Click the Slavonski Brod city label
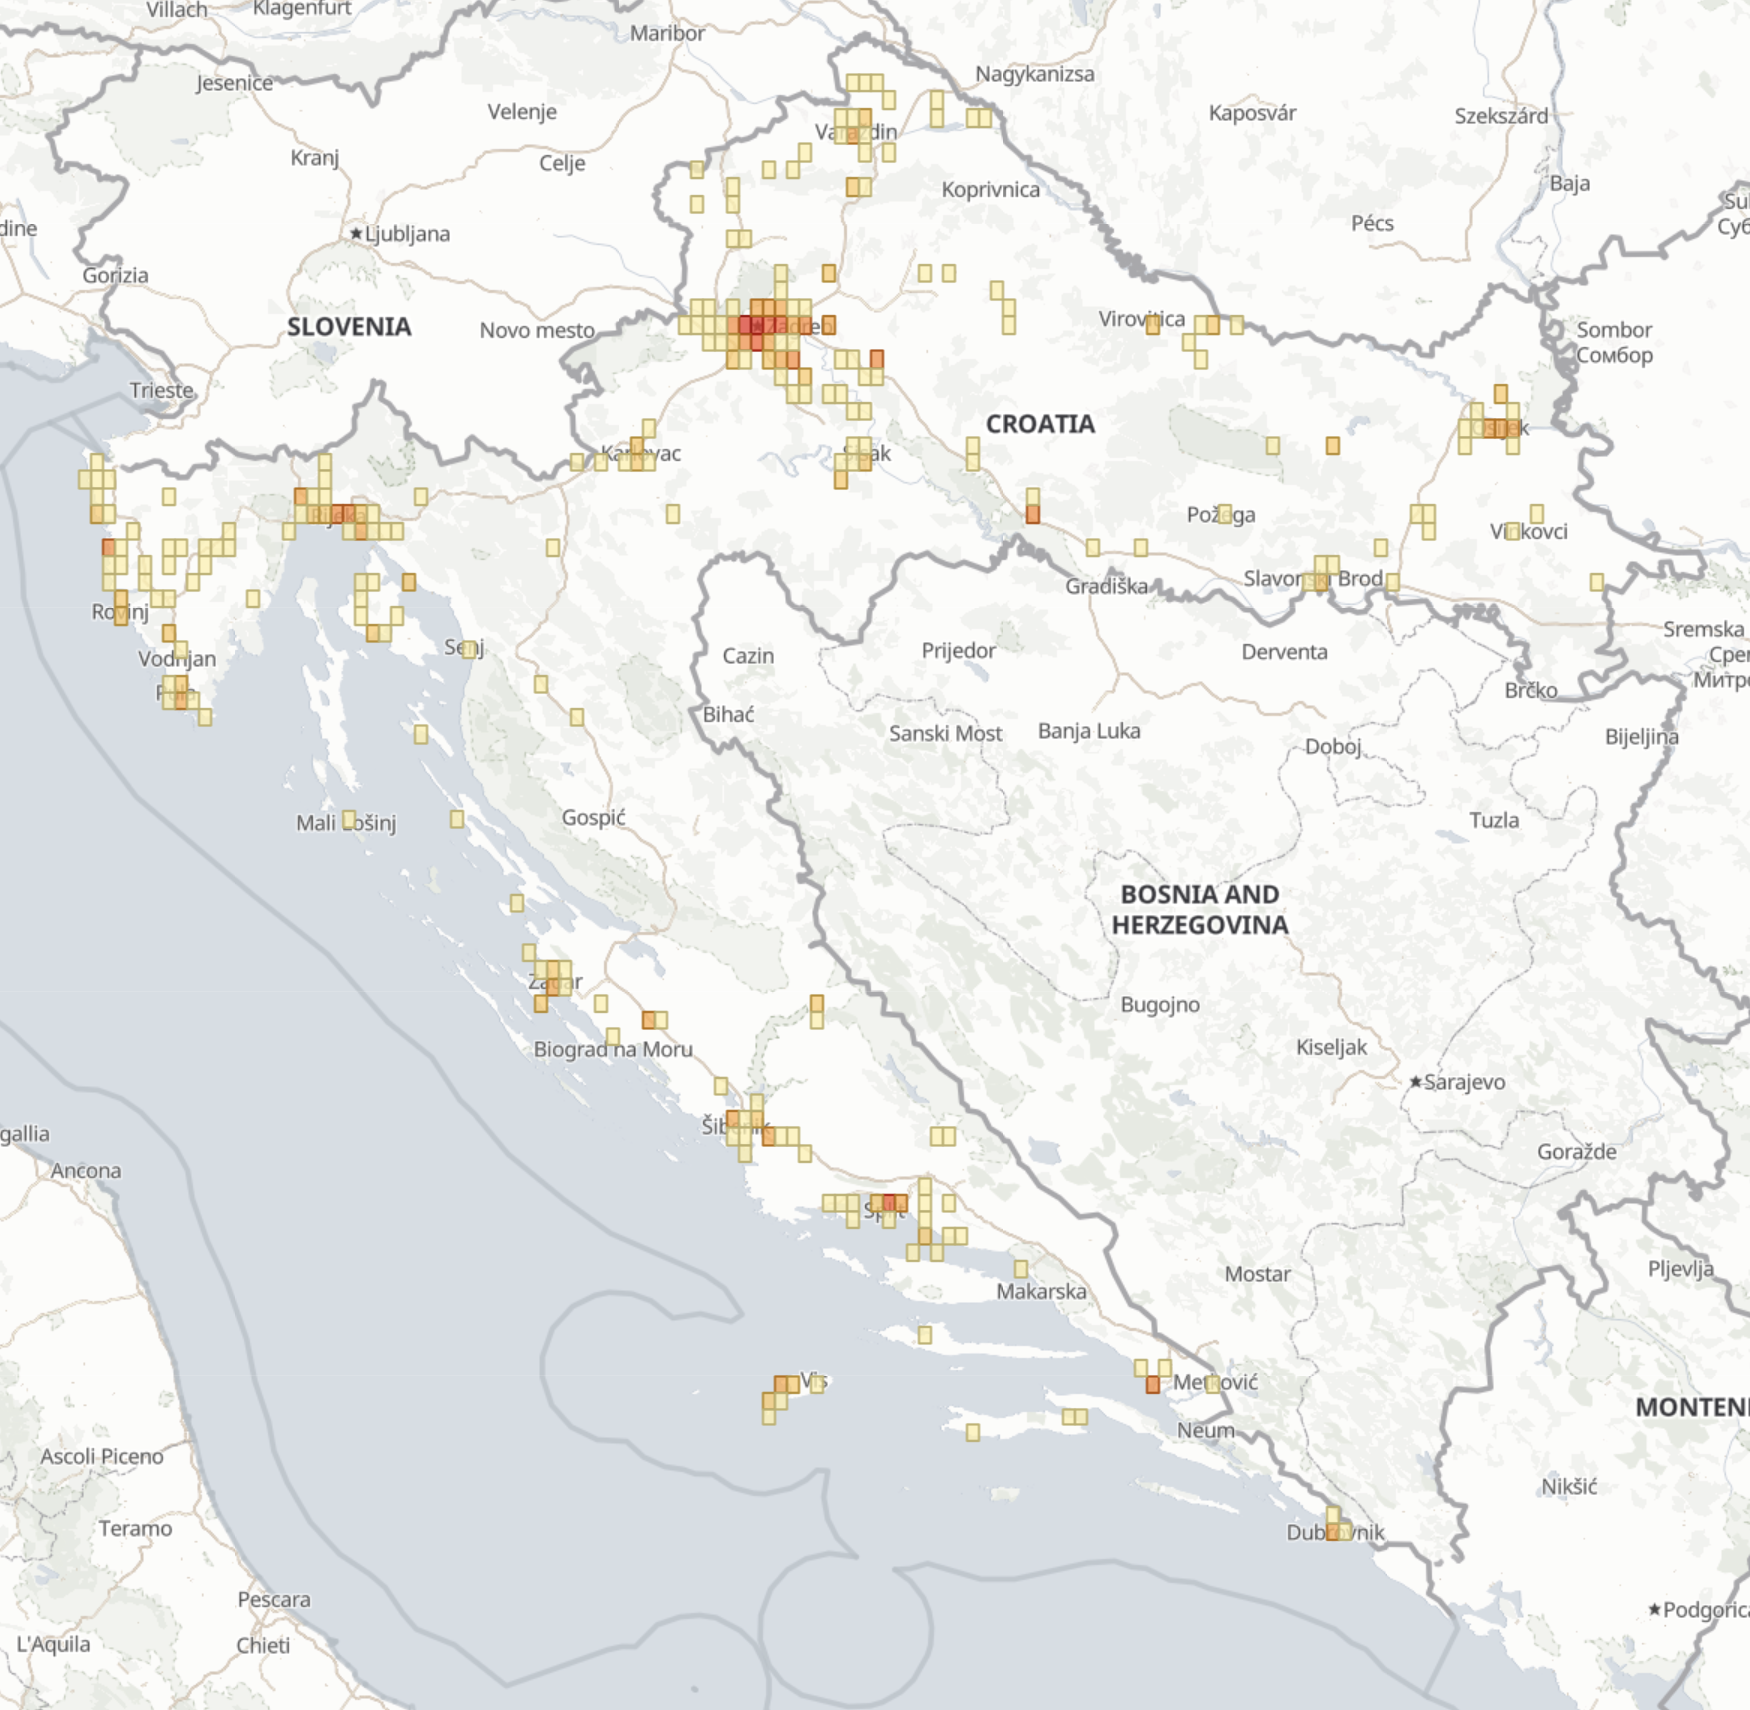Image resolution: width=1750 pixels, height=1710 pixels. tap(1313, 577)
